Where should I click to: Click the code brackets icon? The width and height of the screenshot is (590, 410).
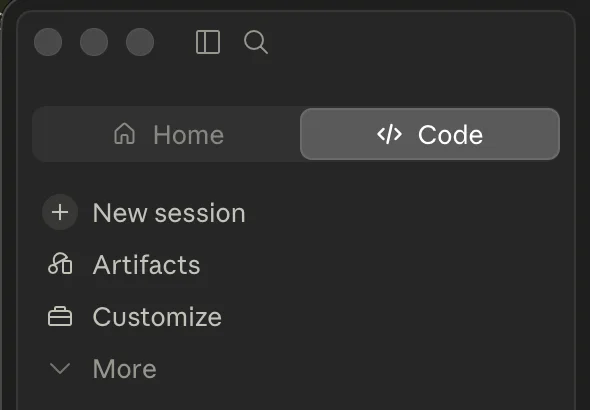click(389, 134)
